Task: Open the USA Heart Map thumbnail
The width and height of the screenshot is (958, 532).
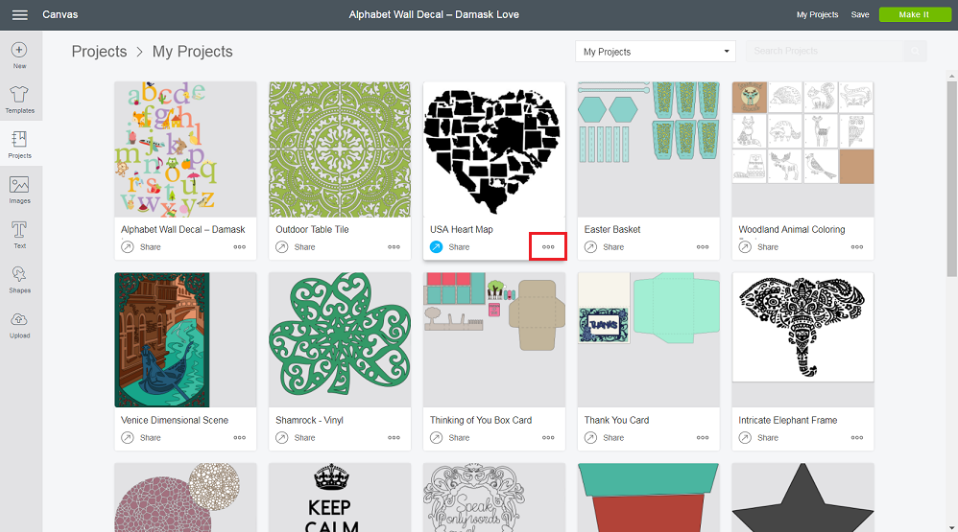Action: tap(494, 150)
